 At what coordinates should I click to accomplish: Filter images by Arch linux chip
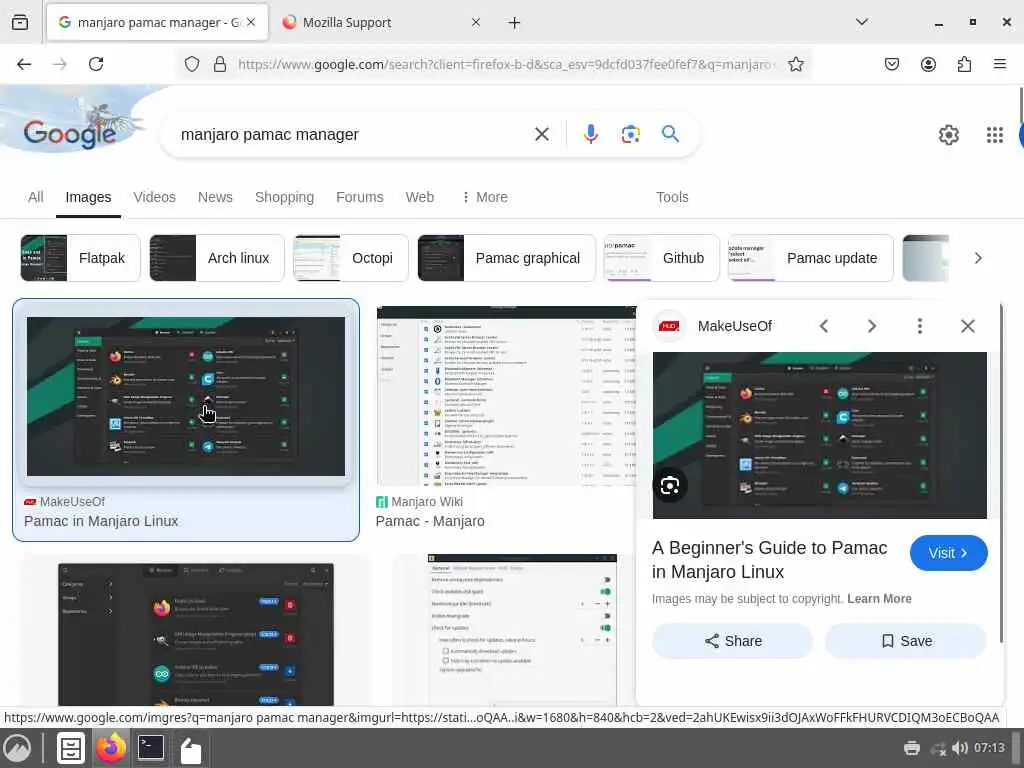(x=217, y=258)
